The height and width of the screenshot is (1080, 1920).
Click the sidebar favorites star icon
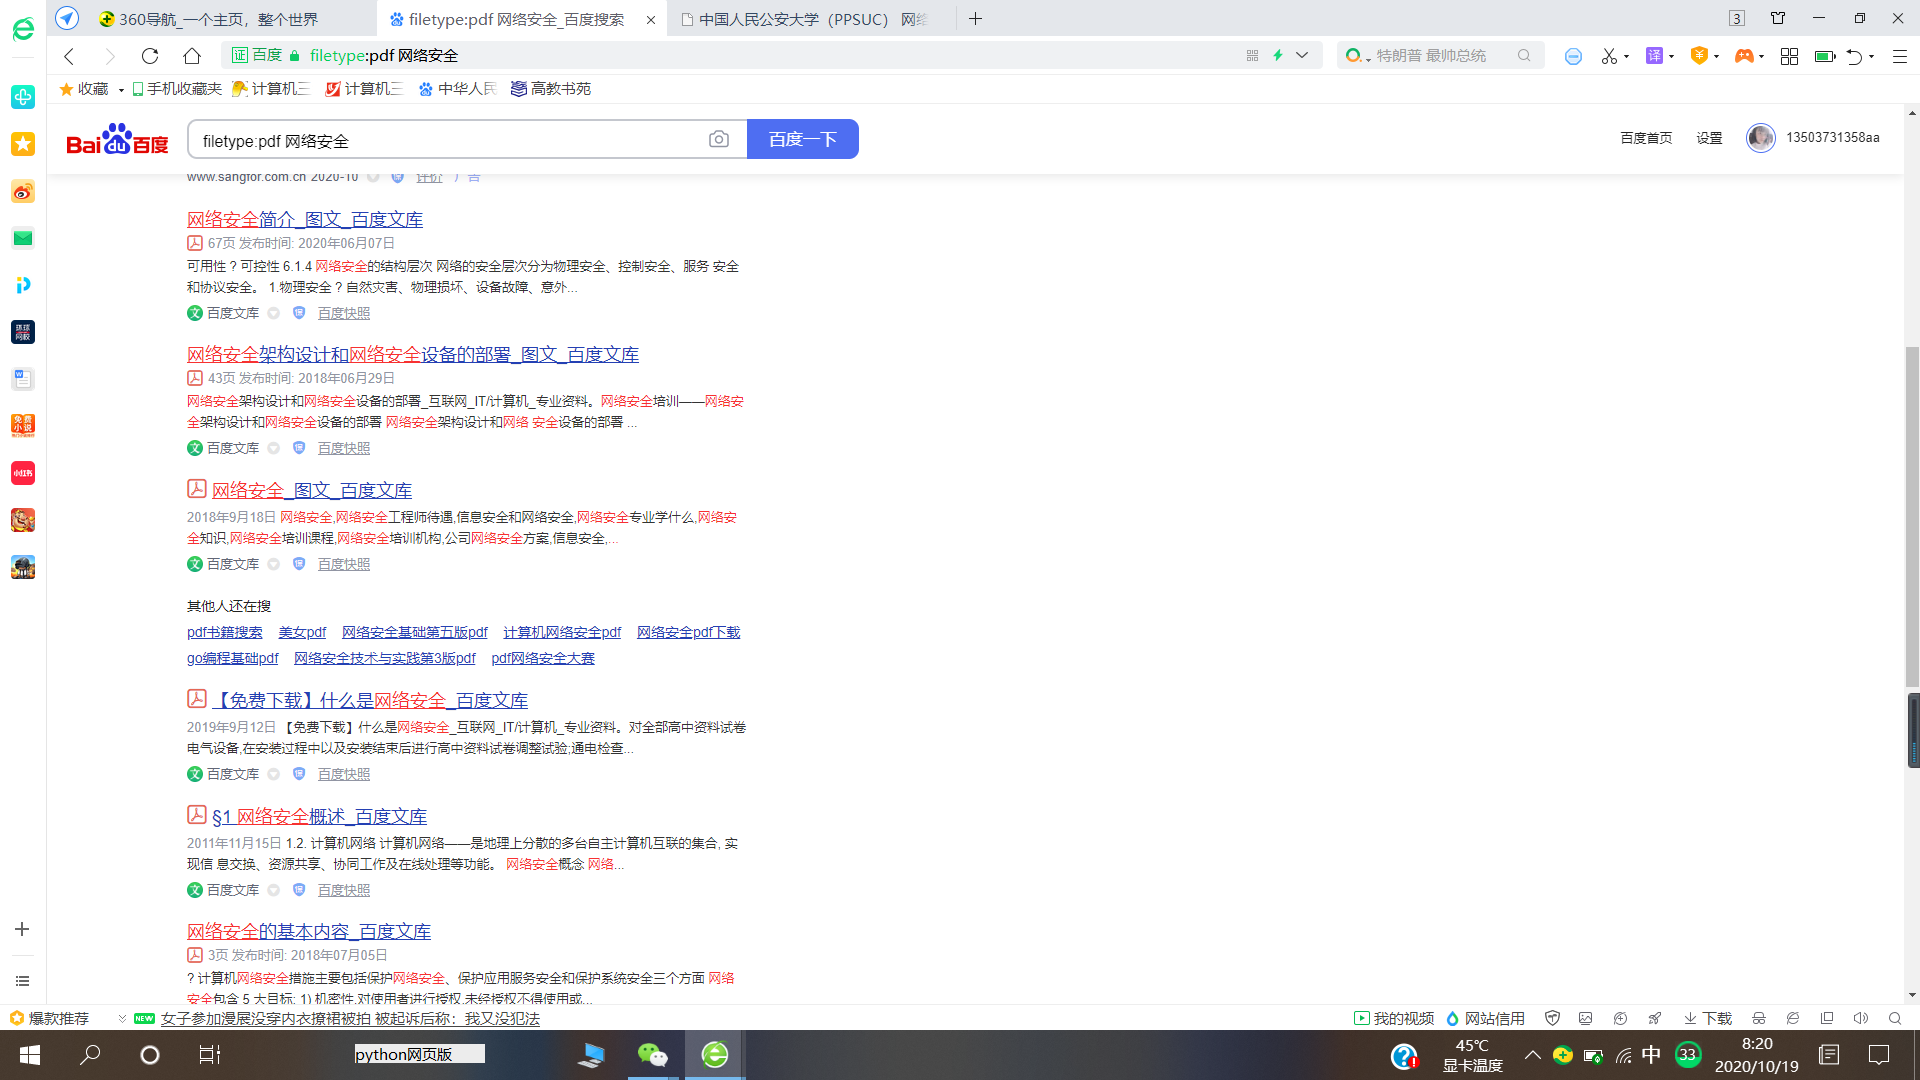click(22, 144)
